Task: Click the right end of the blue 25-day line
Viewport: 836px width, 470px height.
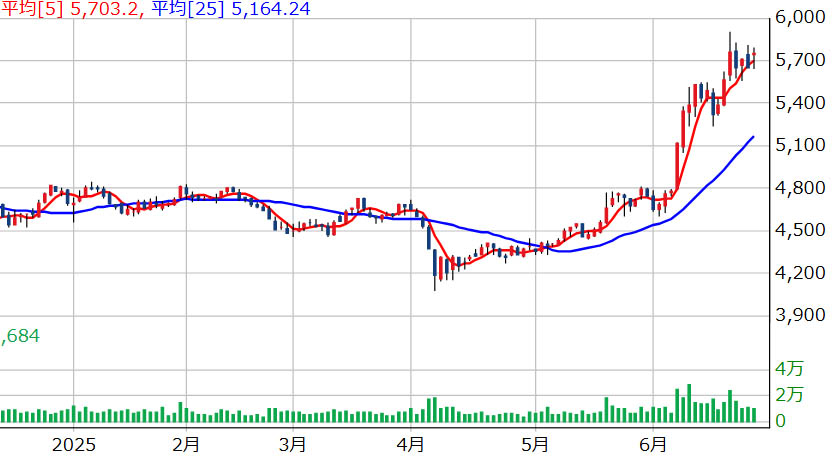Action: pos(753,137)
